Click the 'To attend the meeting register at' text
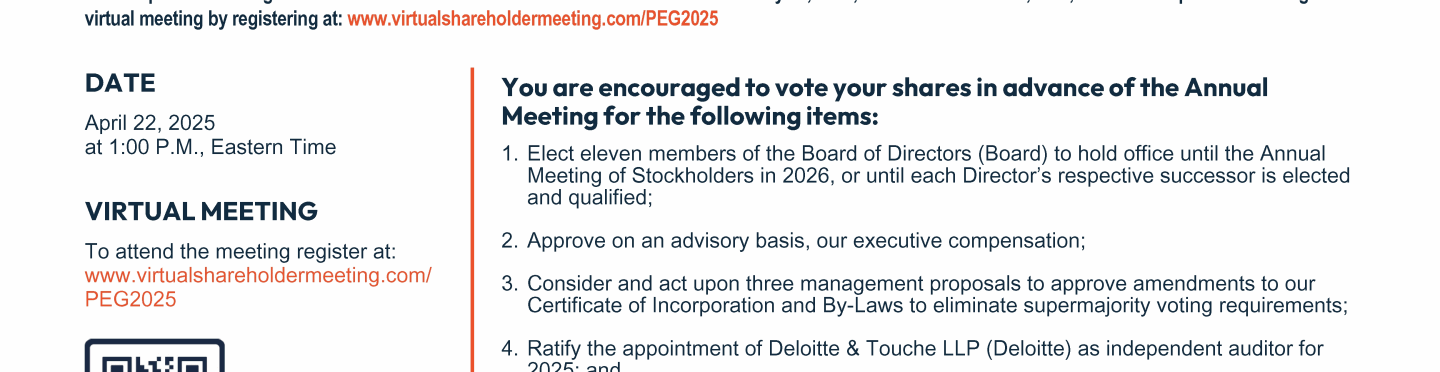This screenshot has width=1440, height=372. click(x=240, y=252)
